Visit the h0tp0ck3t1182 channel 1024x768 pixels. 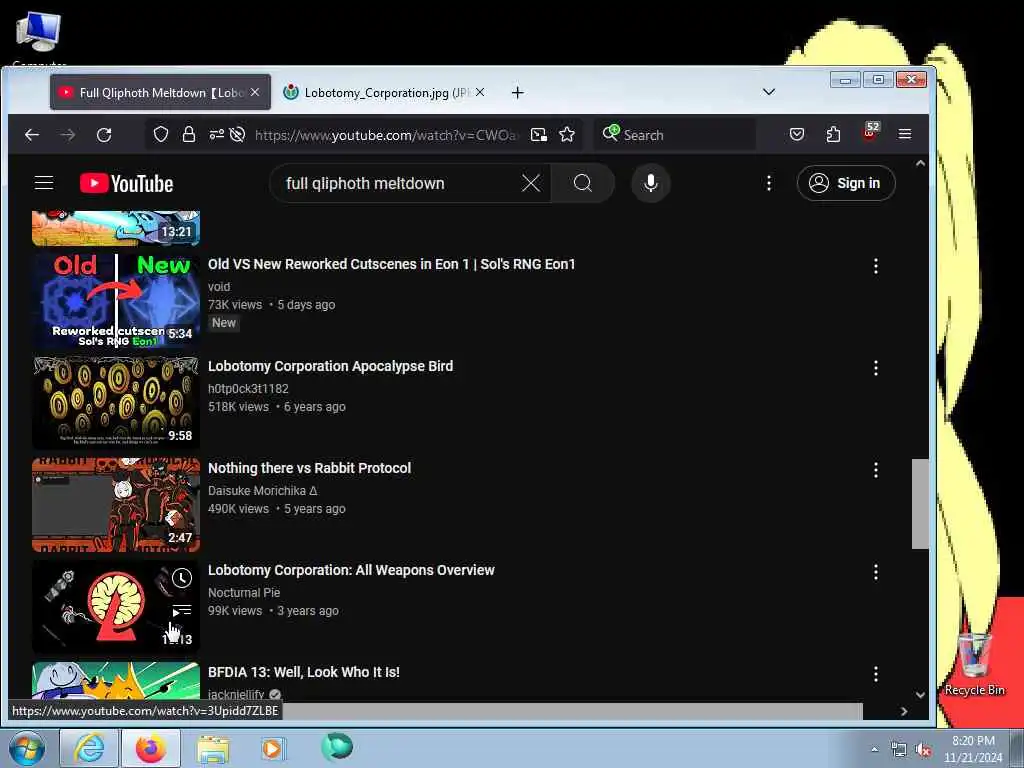point(248,388)
